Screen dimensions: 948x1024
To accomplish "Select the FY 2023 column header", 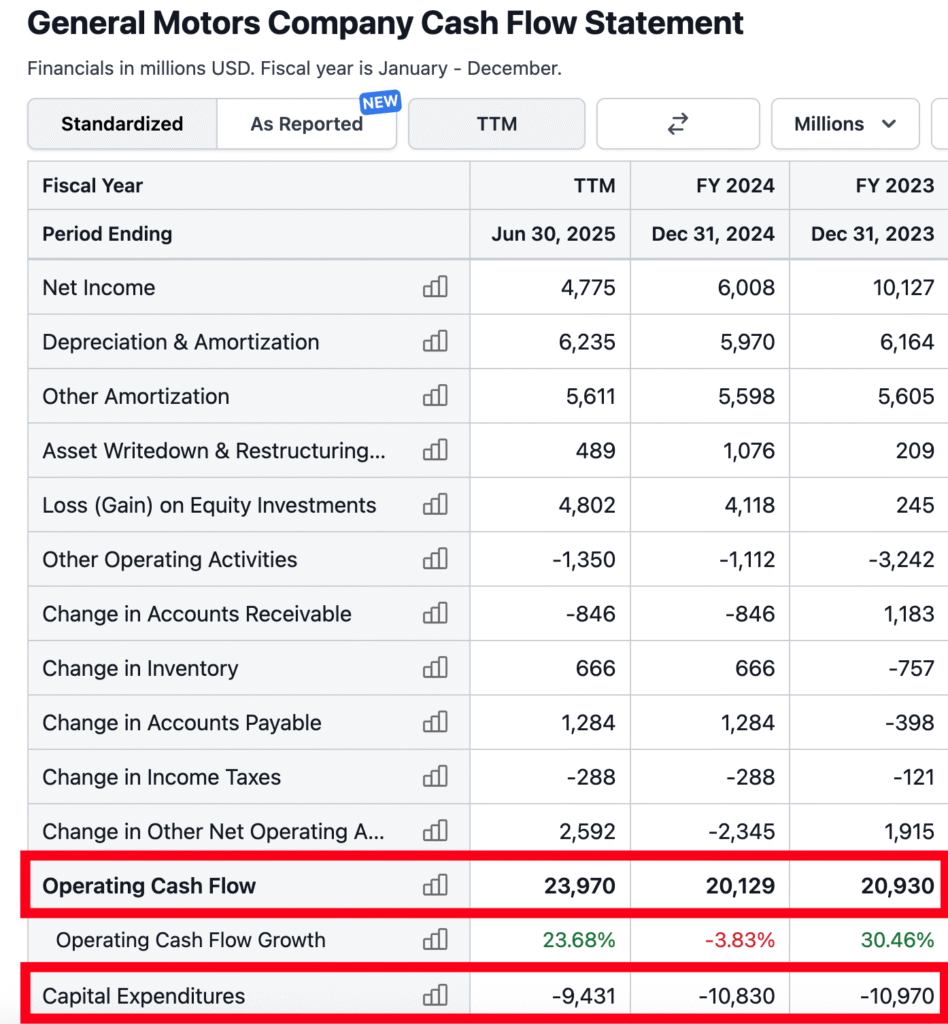I will click(x=895, y=186).
